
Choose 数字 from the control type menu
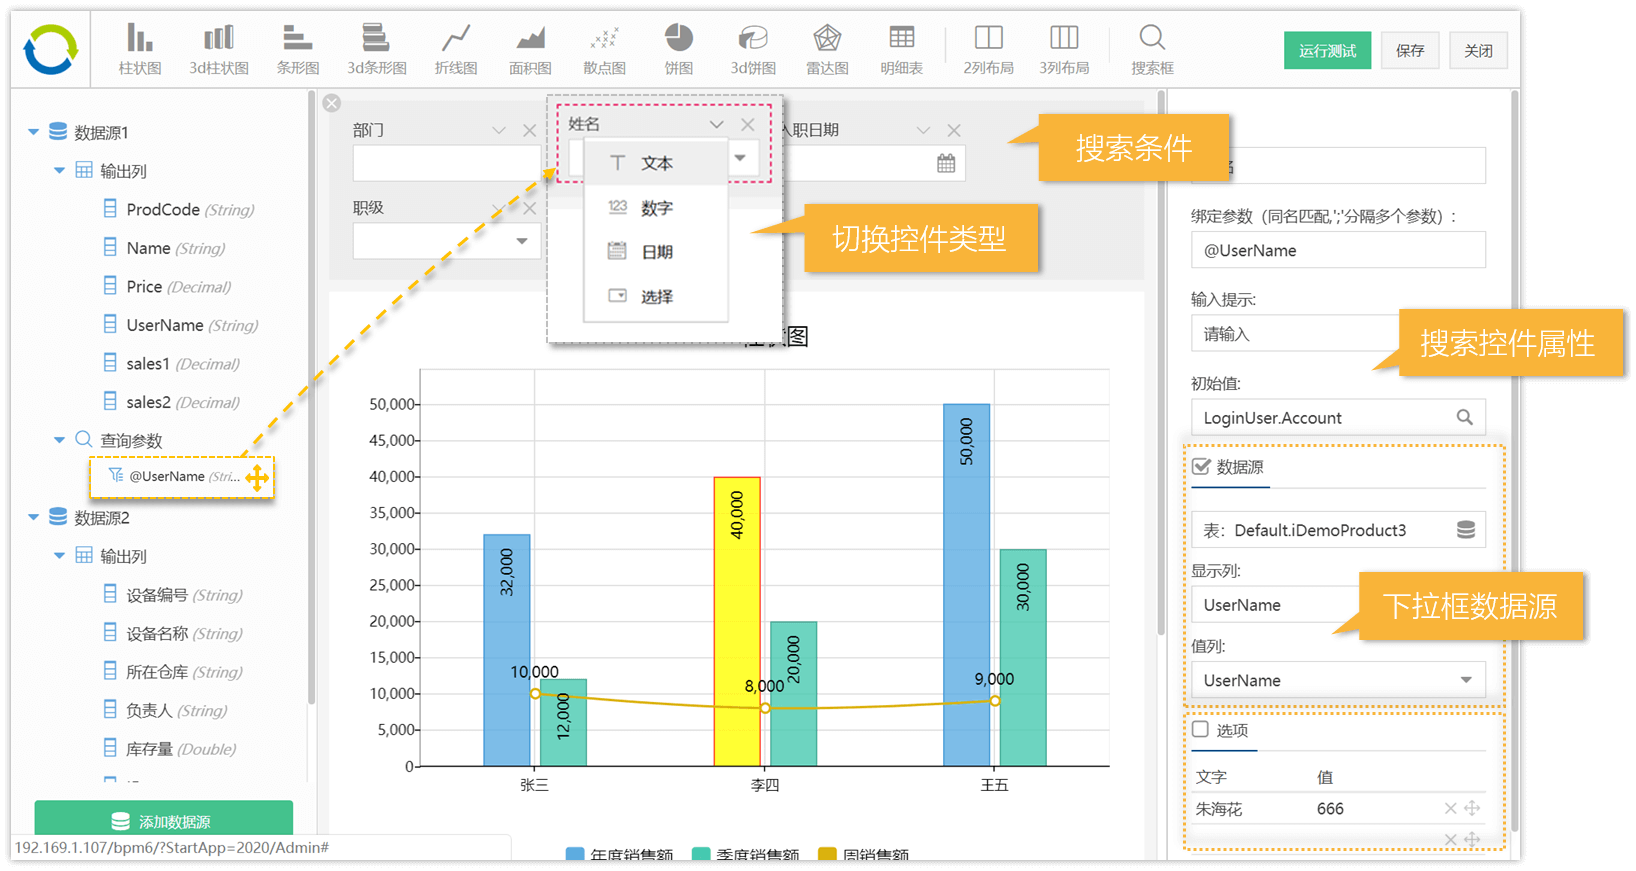pos(656,208)
